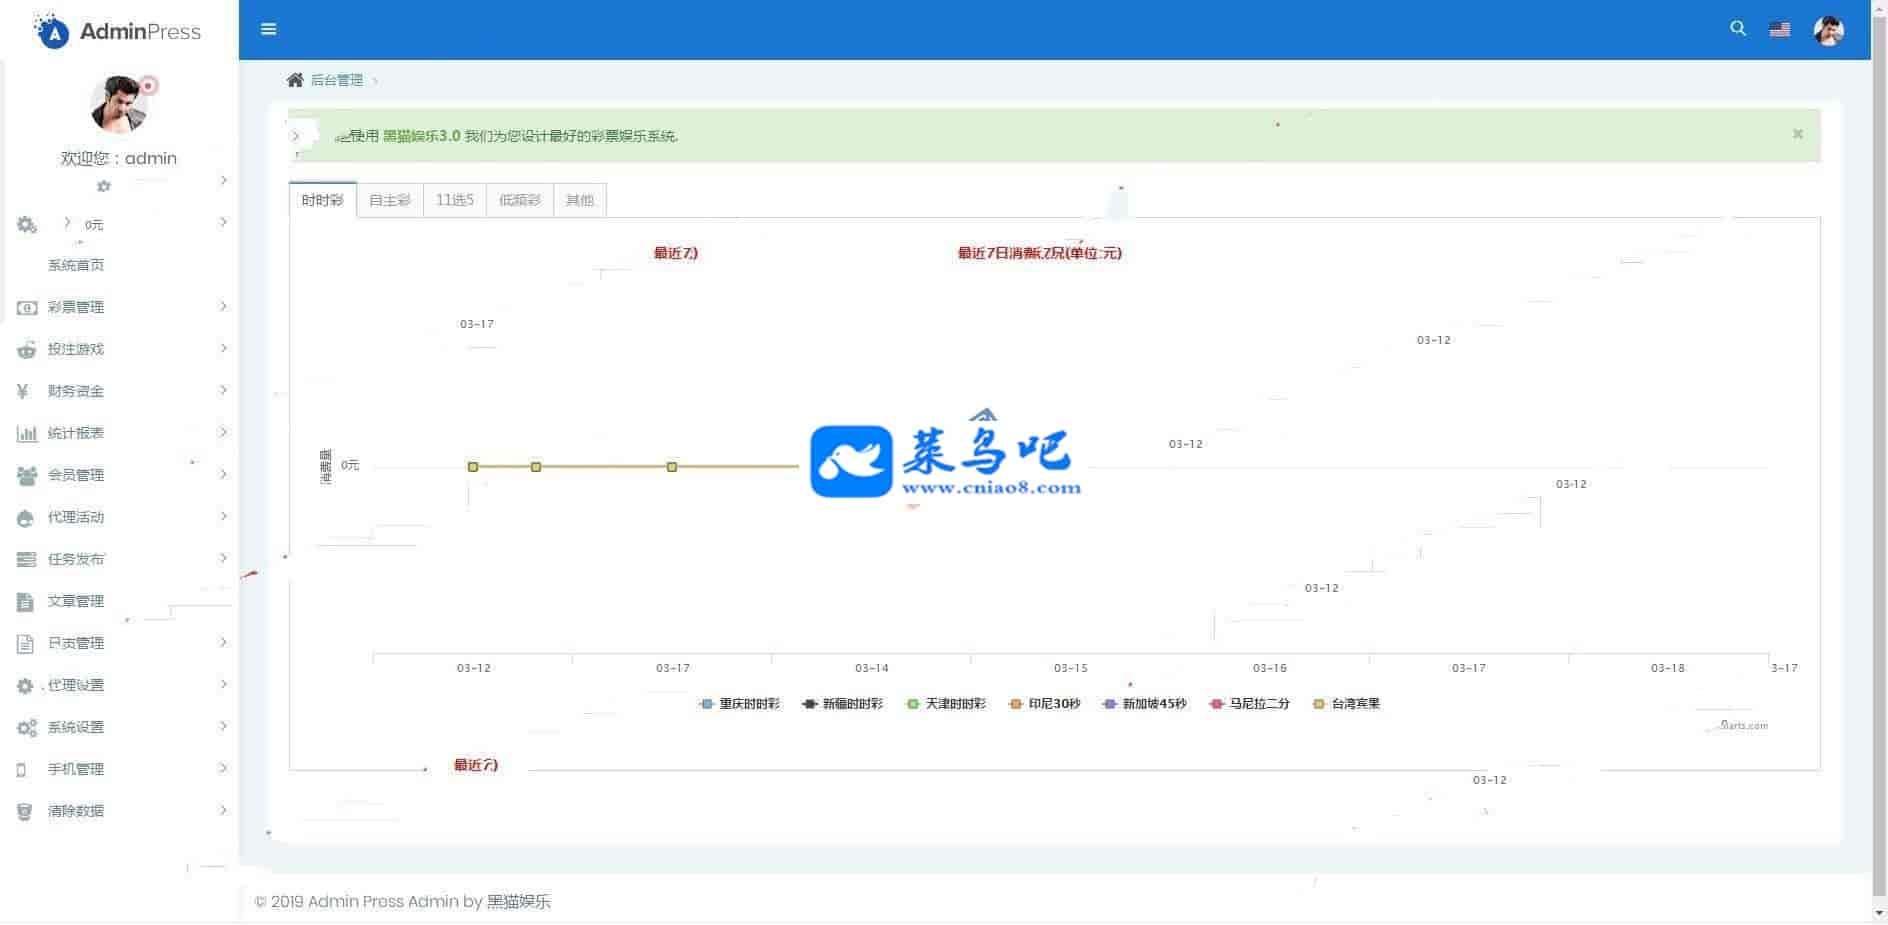The image size is (1888, 925).
Task: Expand the 投注游戏 submenu chevron
Action: pos(223,348)
